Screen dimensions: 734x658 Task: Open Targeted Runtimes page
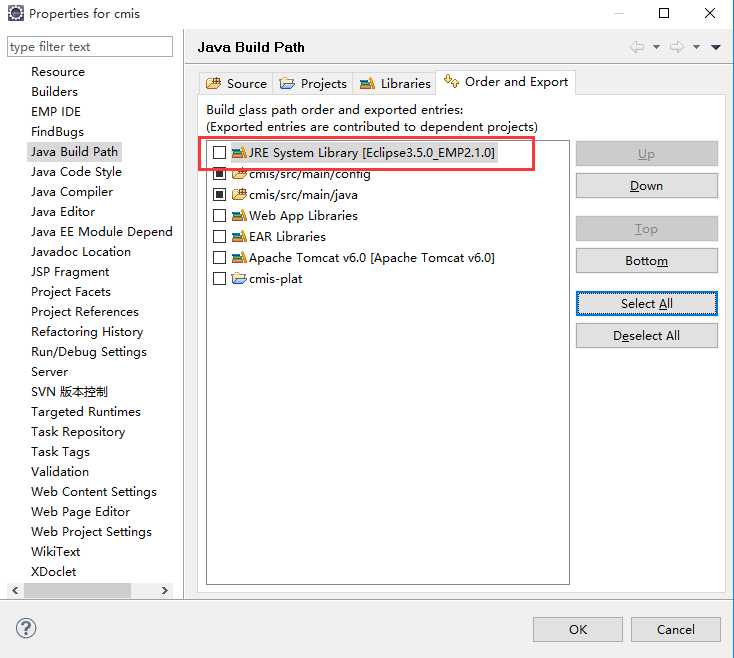coord(86,412)
